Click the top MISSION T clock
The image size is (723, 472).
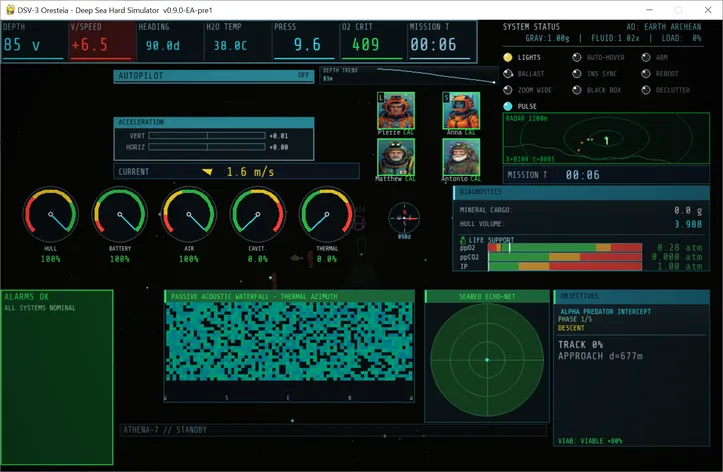[440, 40]
